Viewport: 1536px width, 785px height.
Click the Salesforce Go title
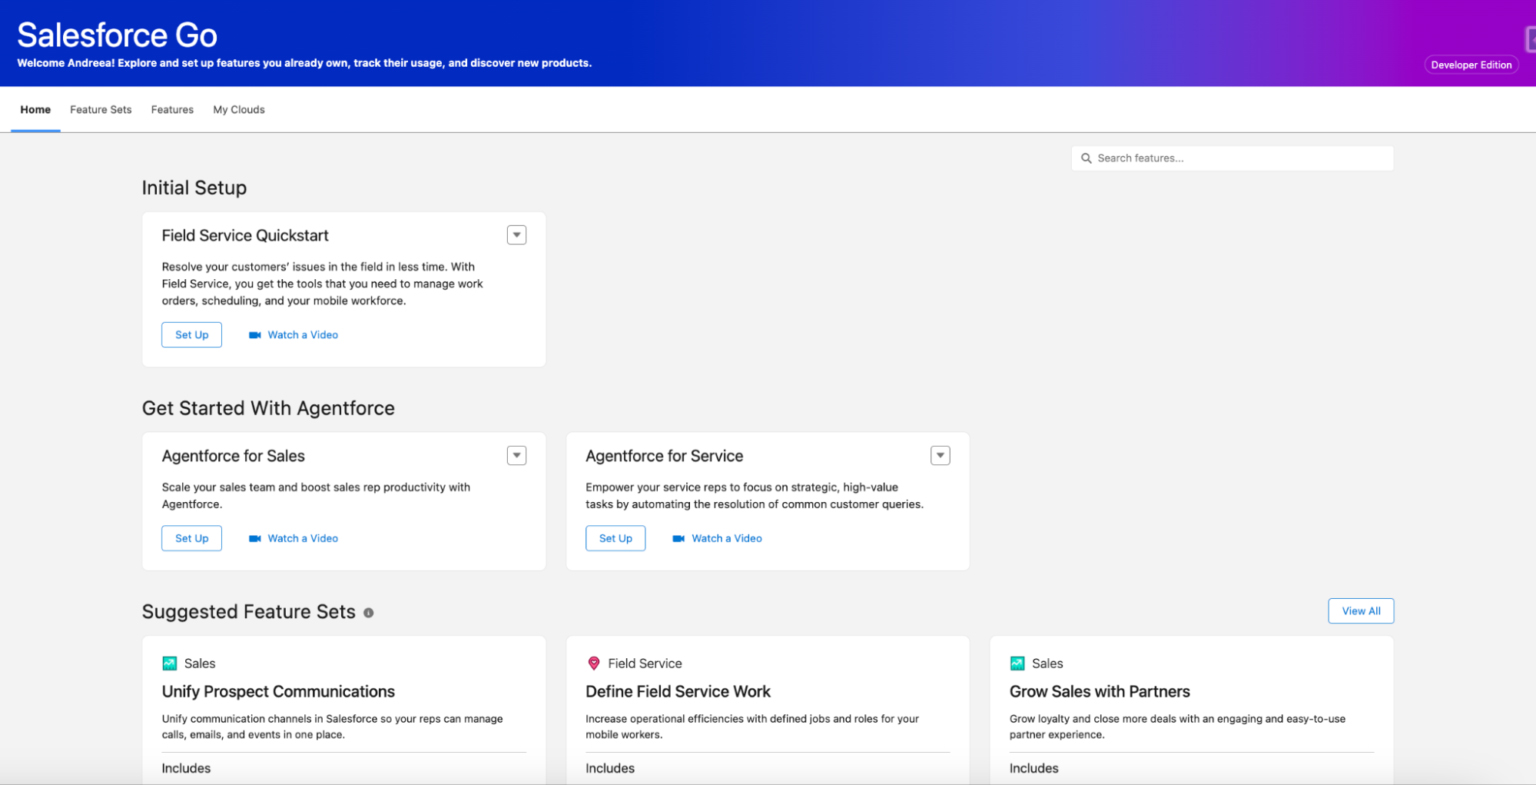(117, 35)
